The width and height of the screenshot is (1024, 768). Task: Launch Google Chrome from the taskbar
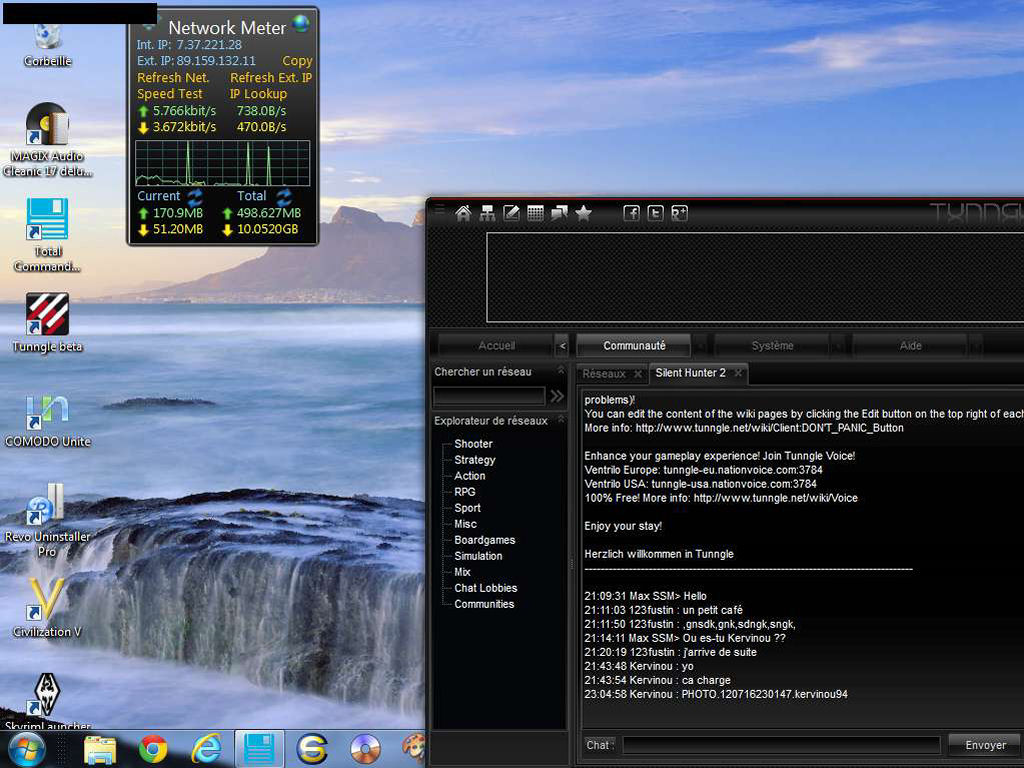[153, 749]
